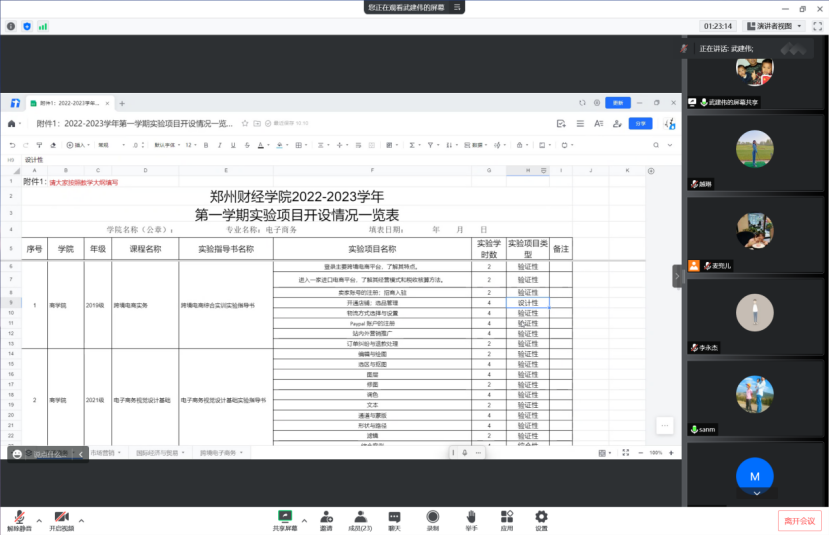Open cell Borders tool
Viewport: 830px width, 535px height.
(299, 145)
